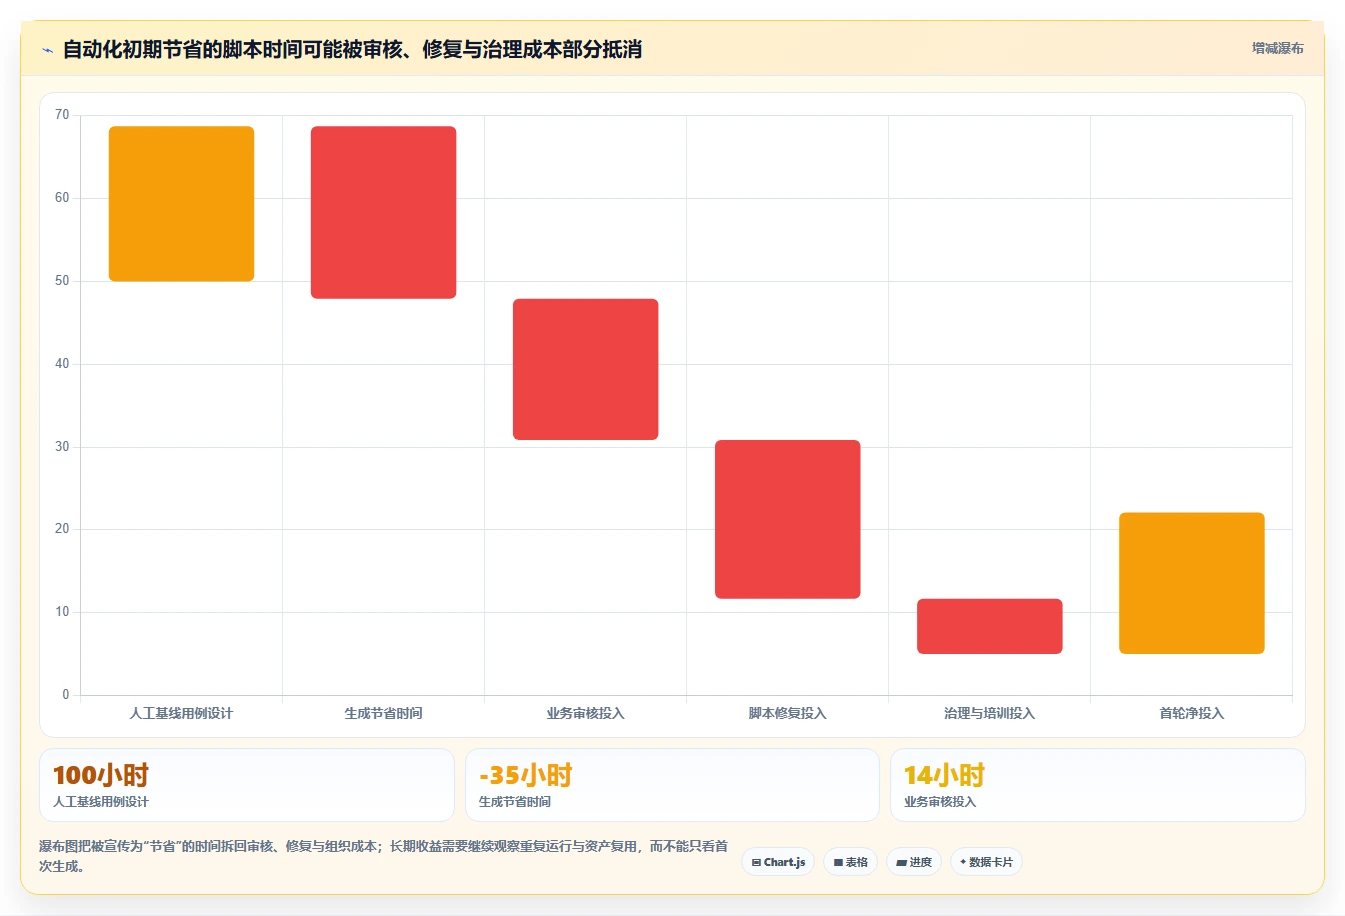Image resolution: width=1345 pixels, height=916 pixels.
Task: Click the y-axis value 70
Action: (x=62, y=115)
